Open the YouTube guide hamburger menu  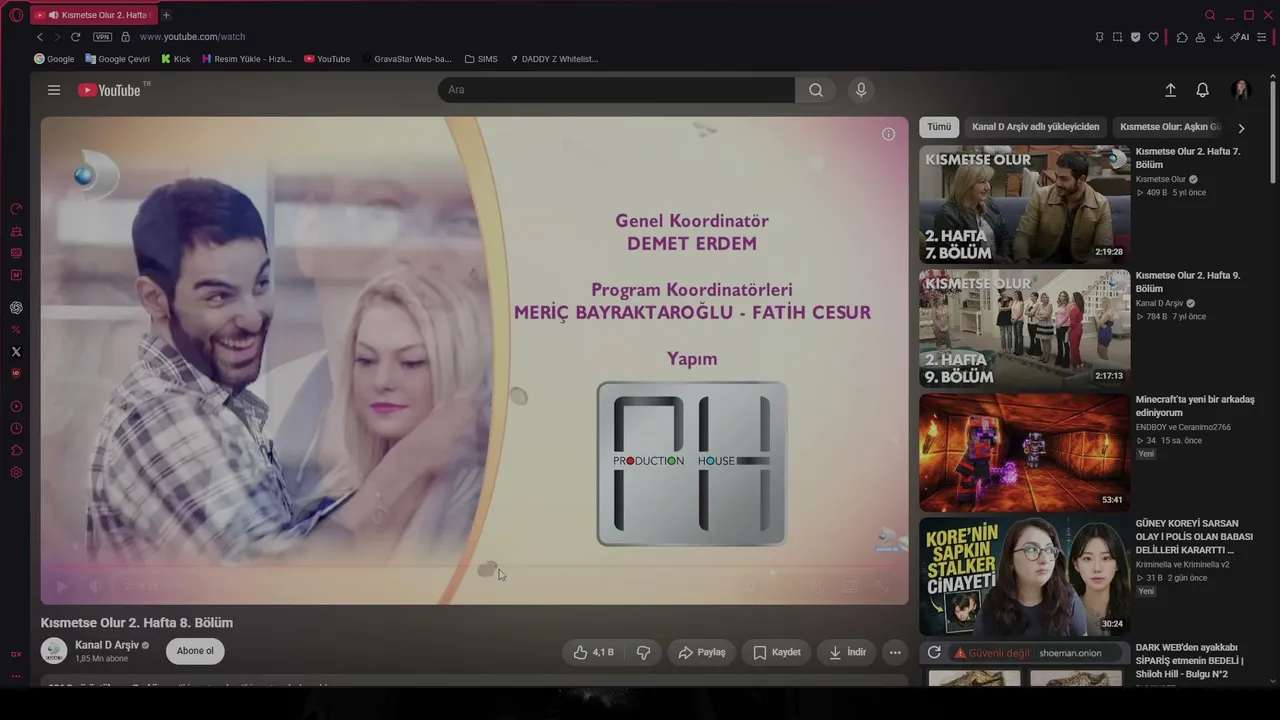click(54, 90)
